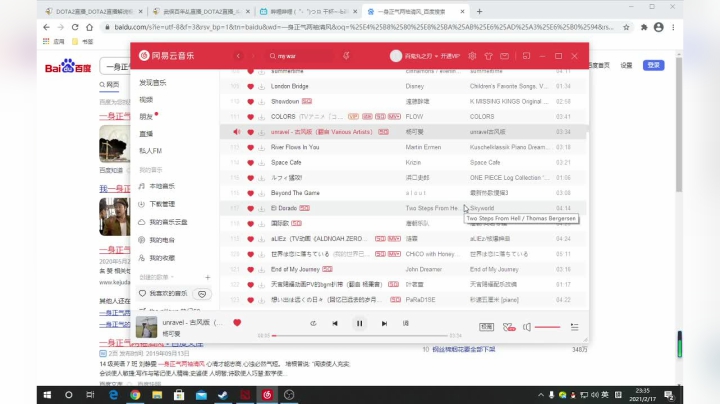Open Chrome extensions puzzle icon
This screenshot has width=720, height=404.
pos(644,28)
